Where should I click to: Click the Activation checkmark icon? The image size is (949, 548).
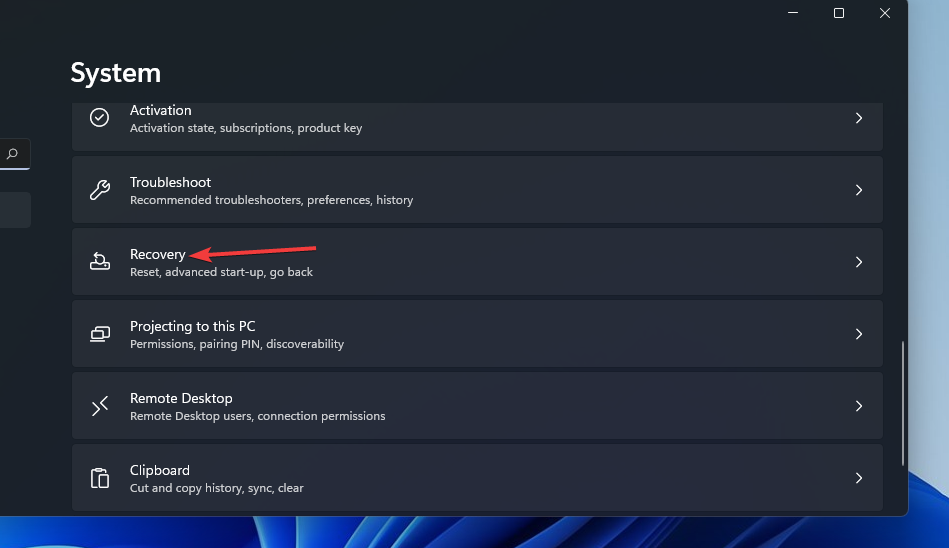pos(99,118)
